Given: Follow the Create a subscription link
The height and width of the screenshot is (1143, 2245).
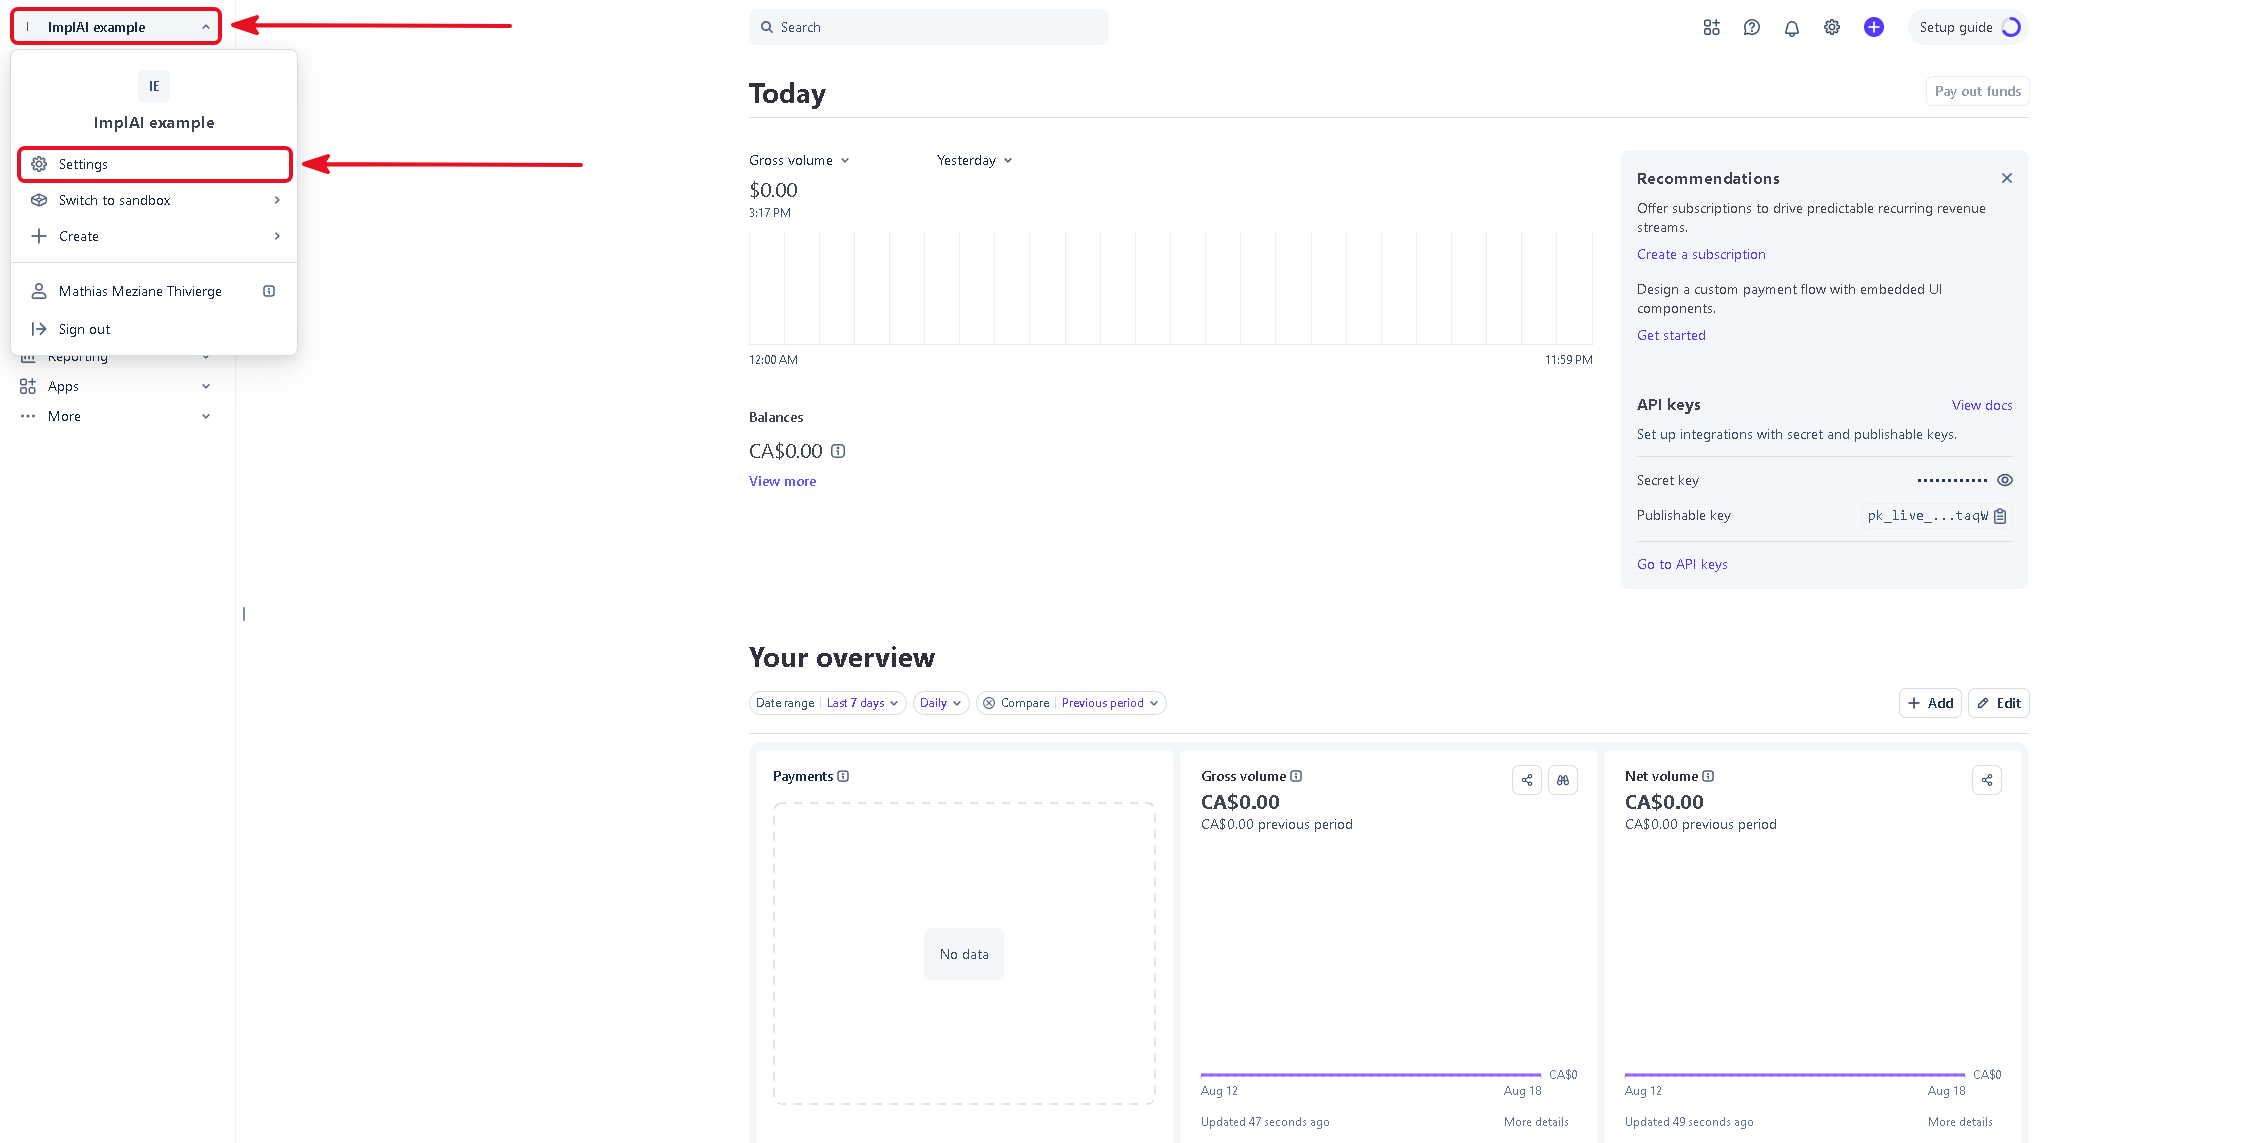Looking at the screenshot, I should (1701, 254).
